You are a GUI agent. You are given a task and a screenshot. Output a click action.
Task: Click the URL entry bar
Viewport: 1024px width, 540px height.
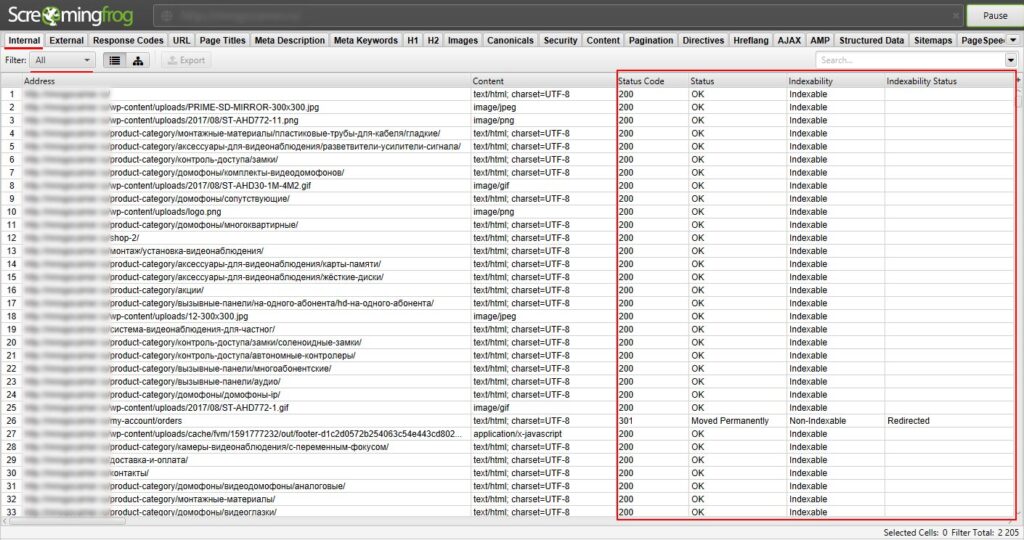(x=555, y=16)
